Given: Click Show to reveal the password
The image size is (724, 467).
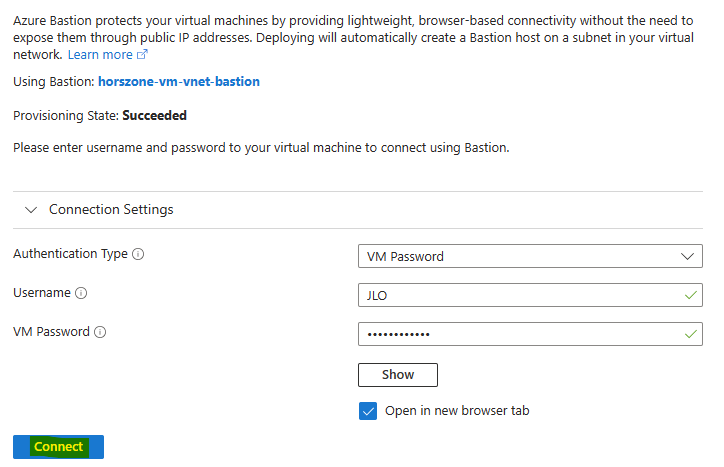Looking at the screenshot, I should click(x=398, y=375).
